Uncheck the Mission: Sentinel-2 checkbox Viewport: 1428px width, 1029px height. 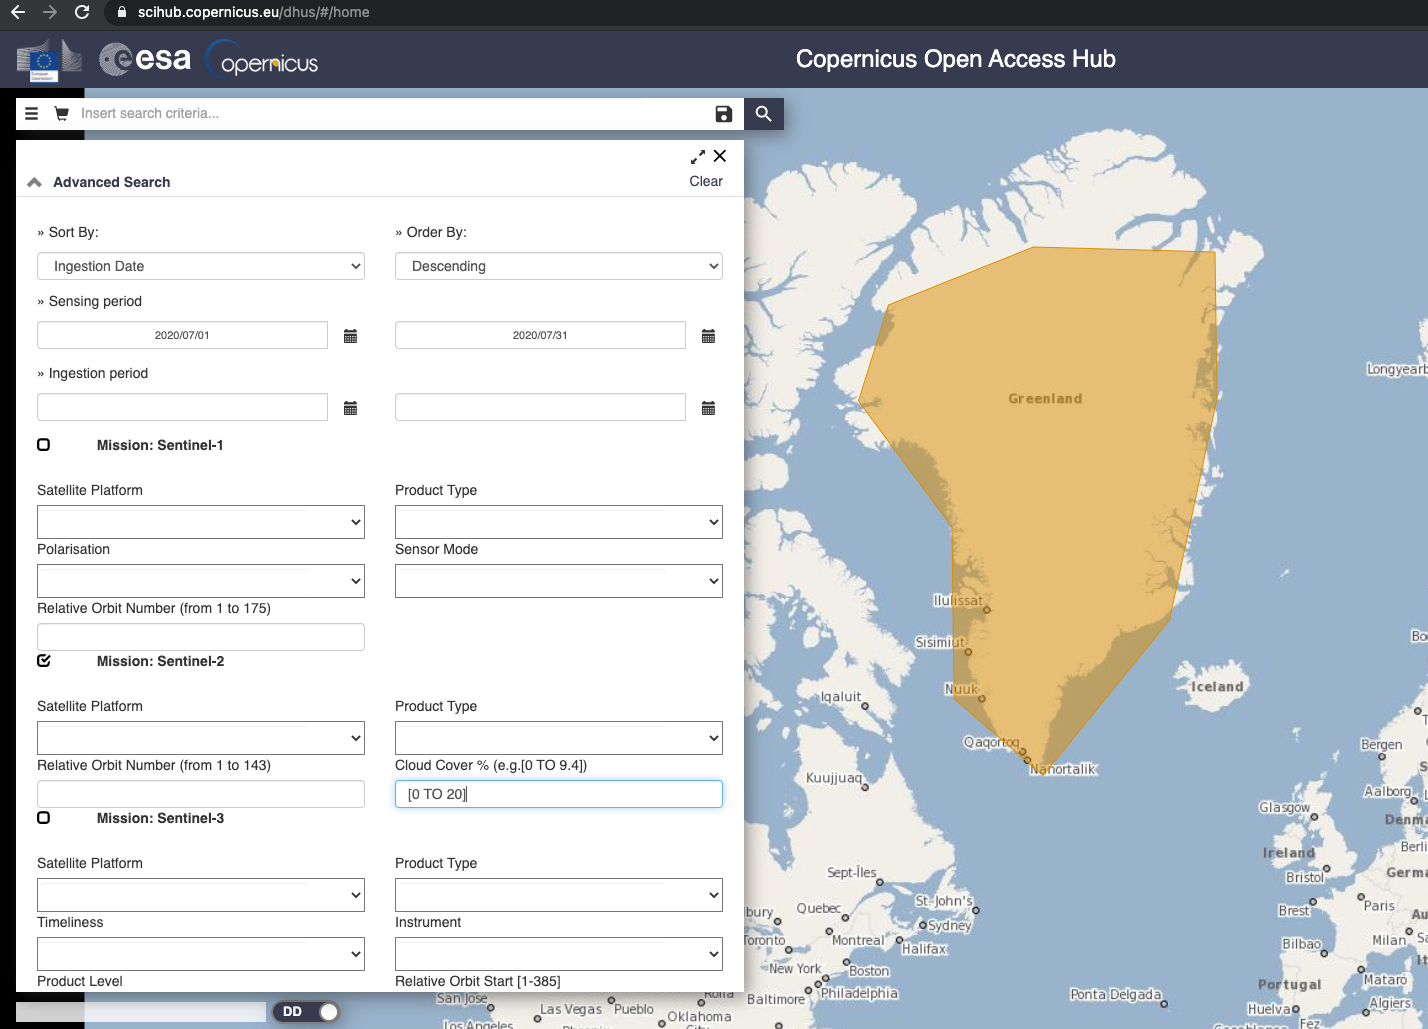click(44, 661)
